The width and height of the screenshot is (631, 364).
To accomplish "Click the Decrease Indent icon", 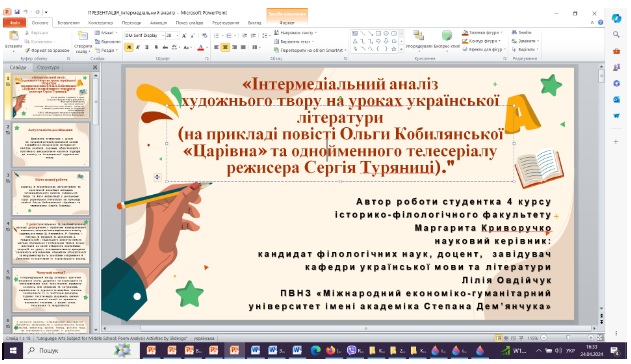I will (x=244, y=35).
